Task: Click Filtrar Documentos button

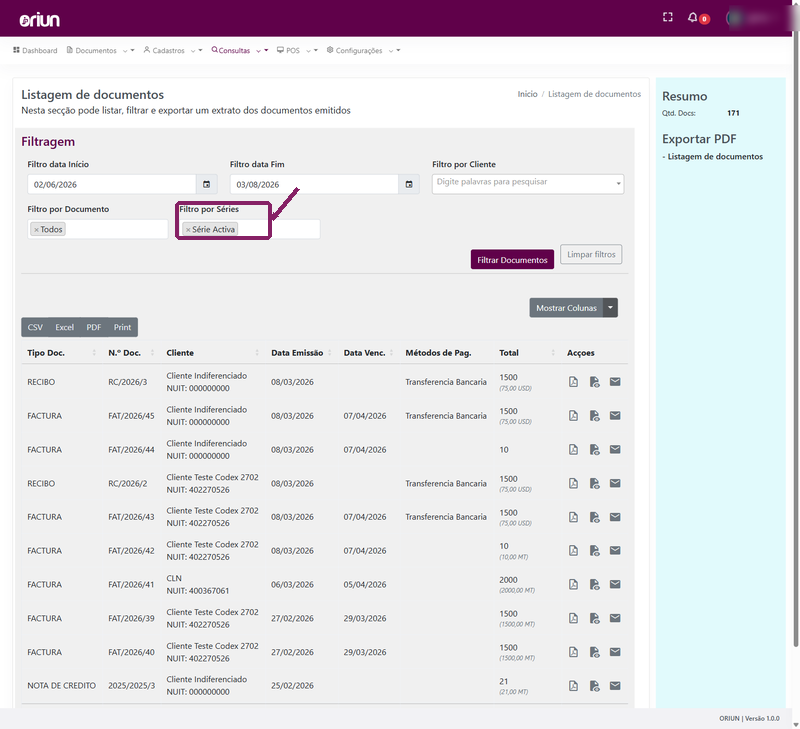Action: click(x=512, y=260)
